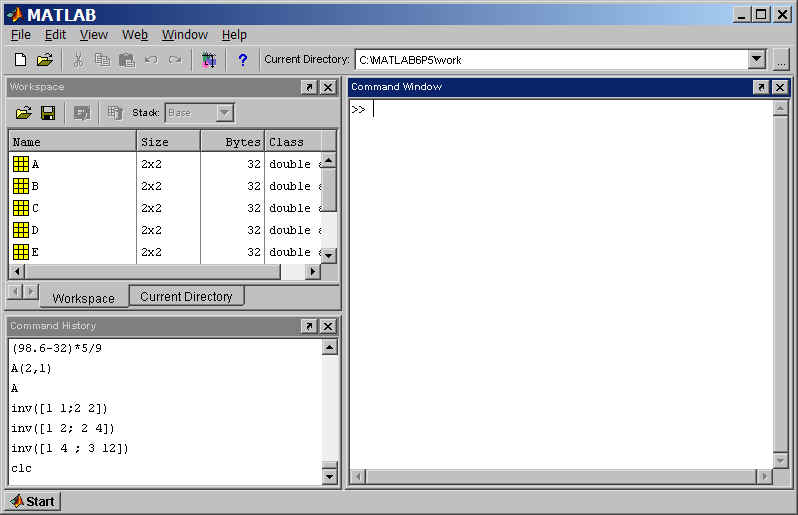Sort workspace by Name column header
798x515 pixels.
[x=73, y=141]
